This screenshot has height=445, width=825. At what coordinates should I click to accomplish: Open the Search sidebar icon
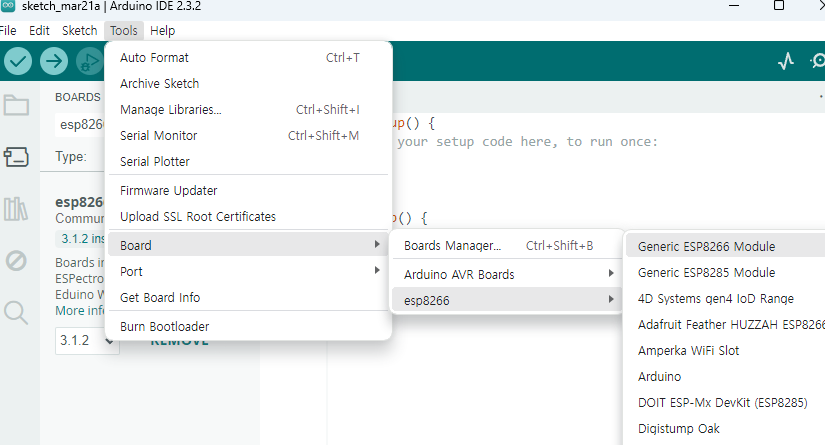16,312
